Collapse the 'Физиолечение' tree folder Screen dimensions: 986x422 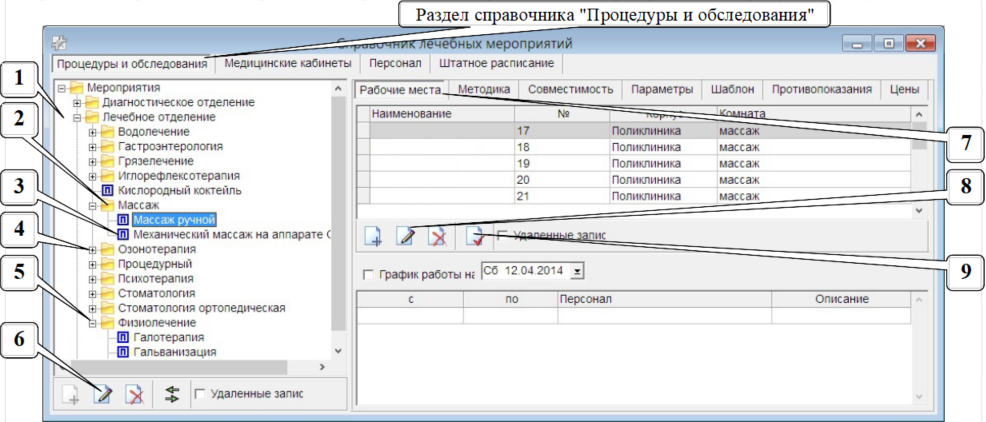pos(93,323)
